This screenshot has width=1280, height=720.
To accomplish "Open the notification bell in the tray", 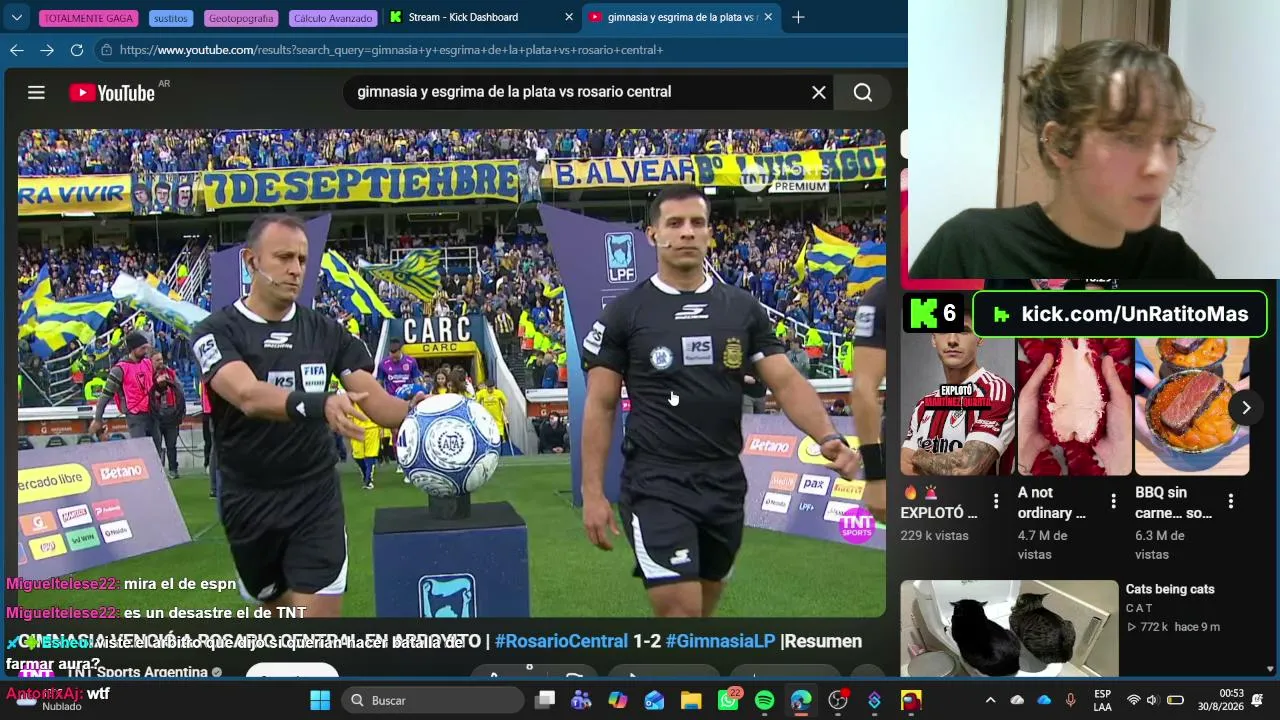I will pyautogui.click(x=1257, y=700).
